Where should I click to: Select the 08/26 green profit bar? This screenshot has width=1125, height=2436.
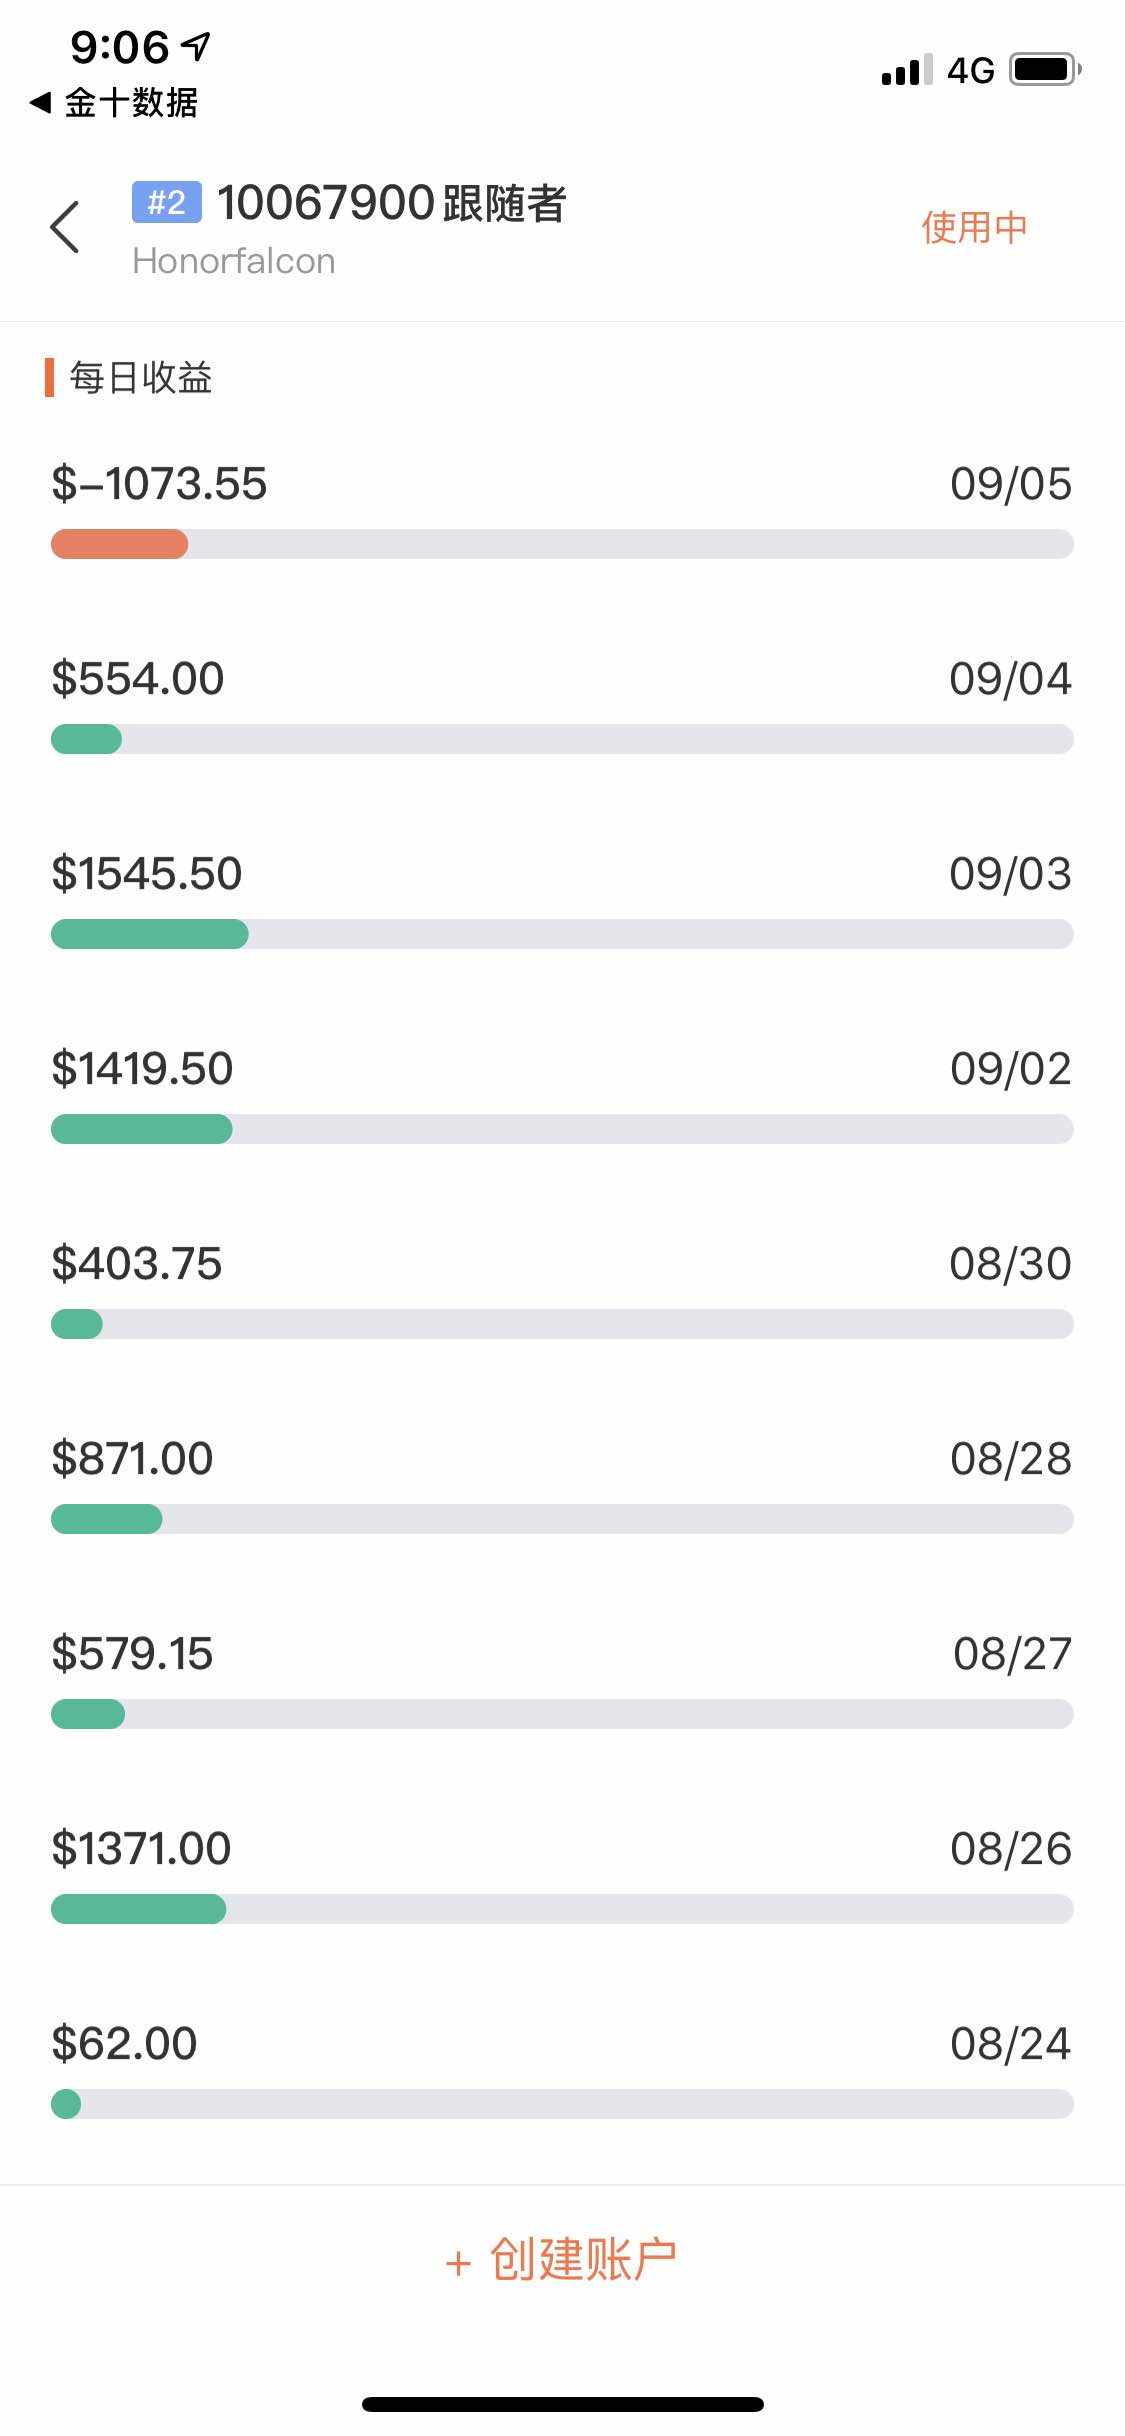pos(139,1909)
